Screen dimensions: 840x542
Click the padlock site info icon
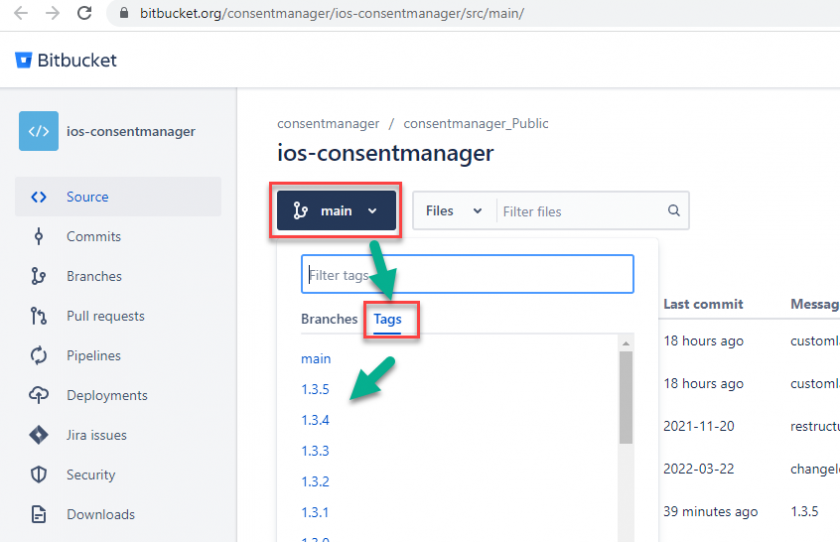pos(124,12)
